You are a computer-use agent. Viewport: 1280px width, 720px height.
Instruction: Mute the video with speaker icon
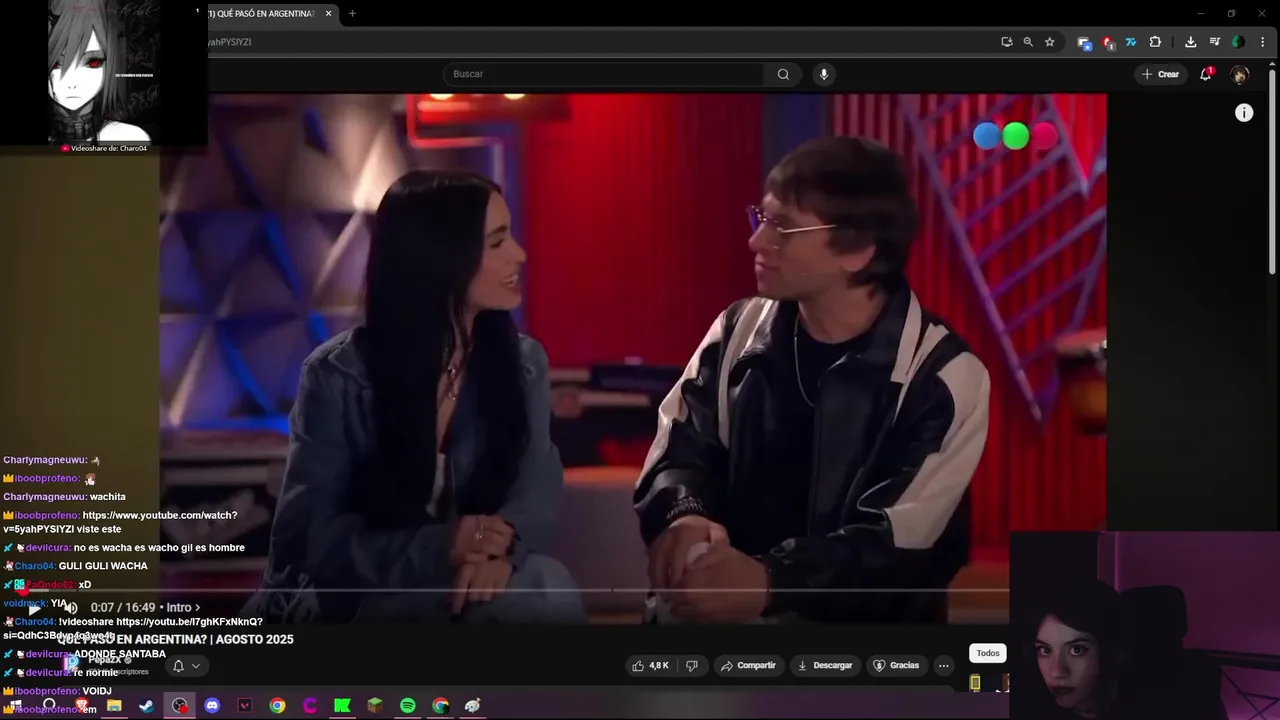click(x=70, y=607)
